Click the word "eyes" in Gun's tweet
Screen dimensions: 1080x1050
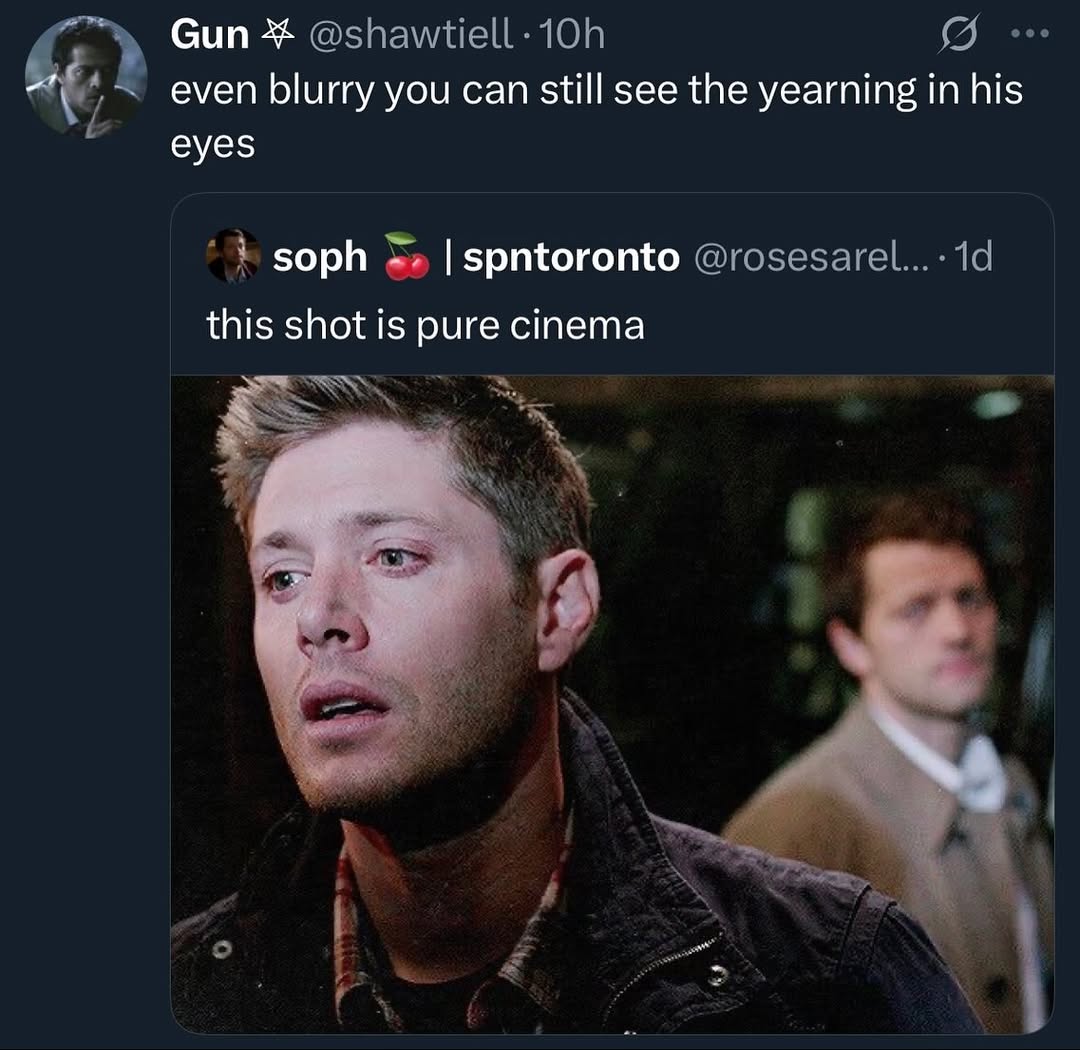(212, 144)
